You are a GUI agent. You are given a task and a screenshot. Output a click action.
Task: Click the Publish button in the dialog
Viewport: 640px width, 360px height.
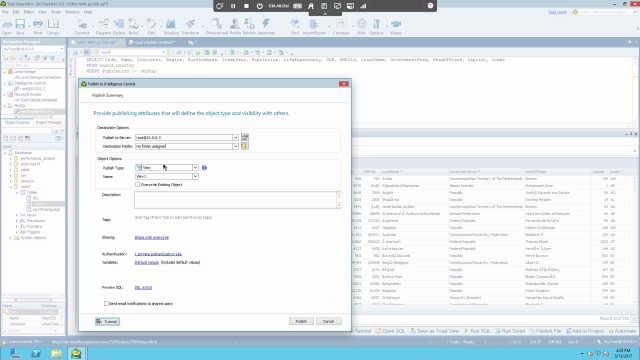[301, 321]
